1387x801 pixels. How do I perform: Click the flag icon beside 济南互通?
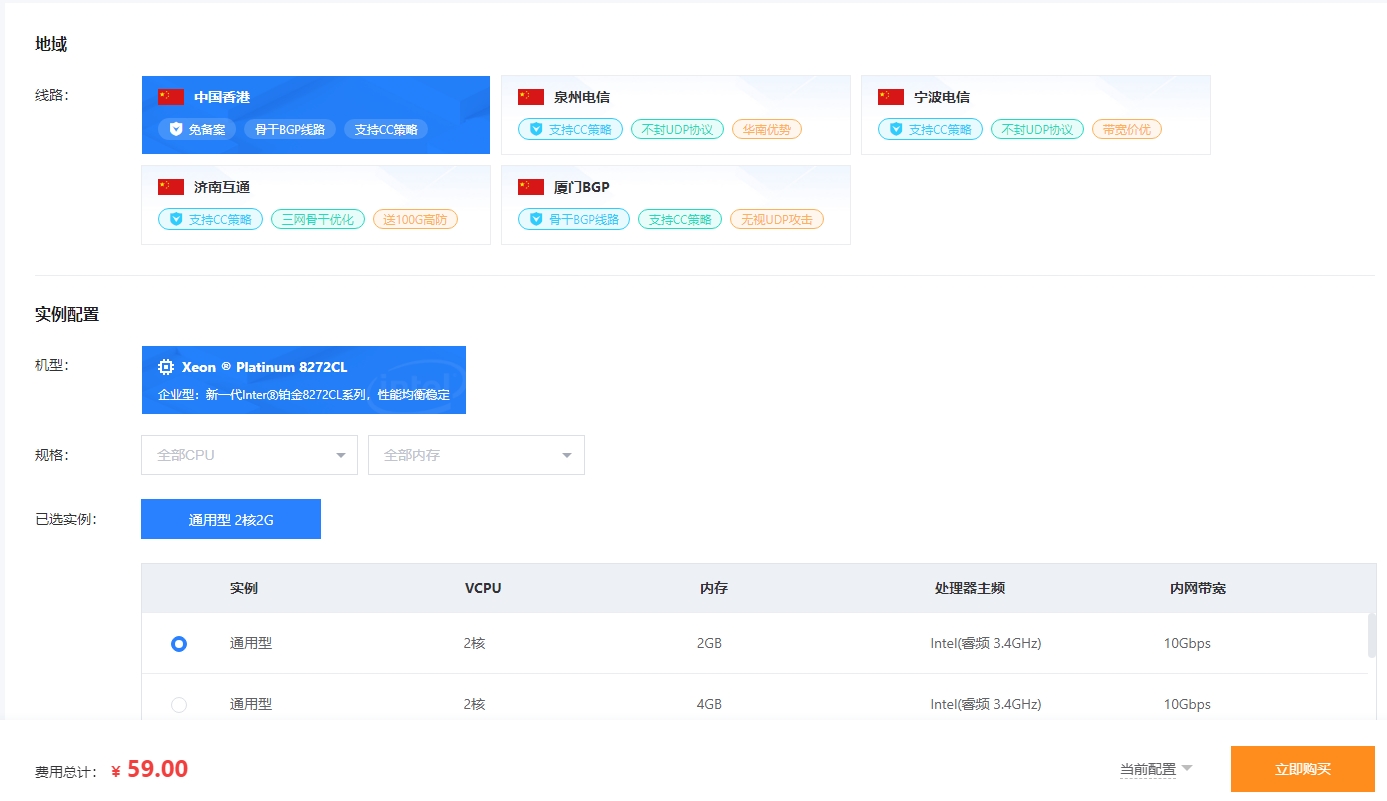(x=171, y=187)
